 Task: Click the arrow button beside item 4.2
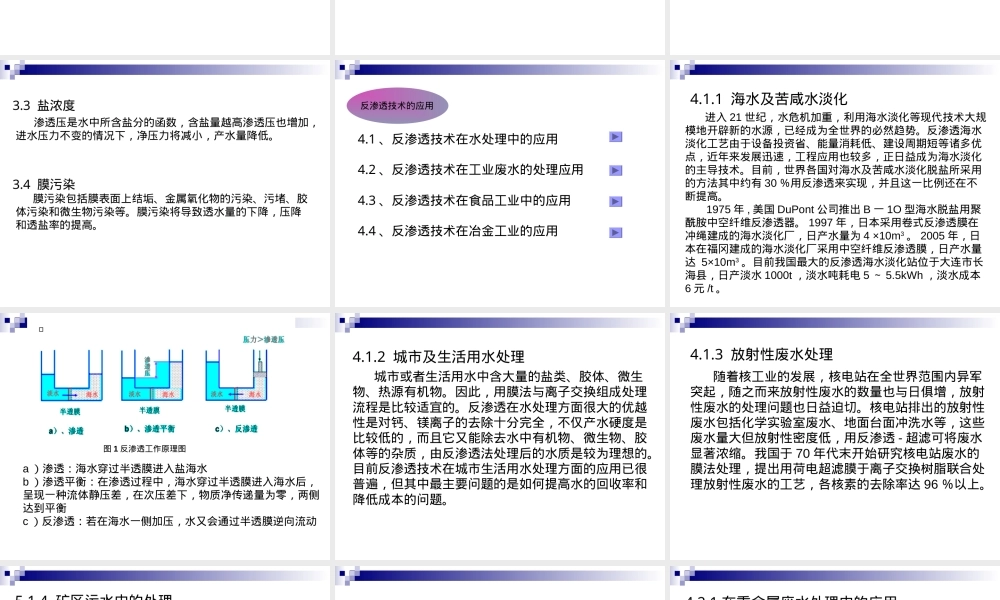pos(615,170)
